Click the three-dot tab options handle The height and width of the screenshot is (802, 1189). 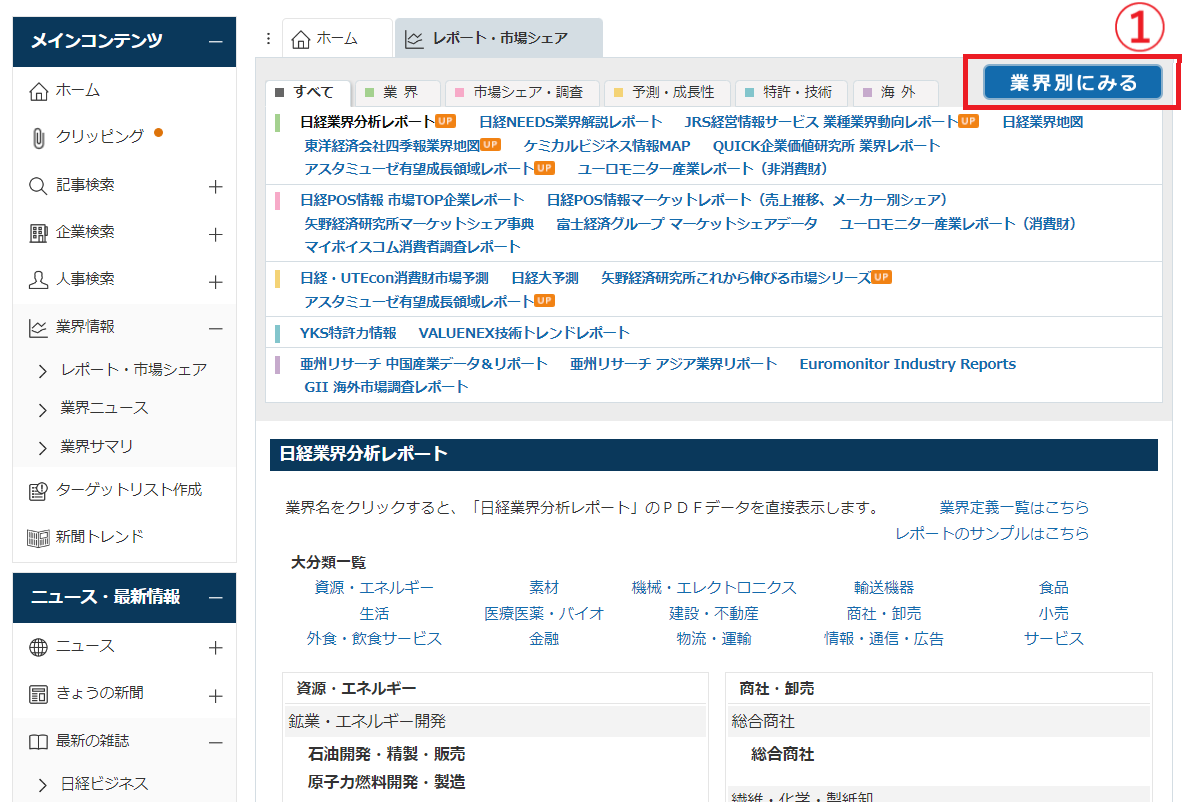[x=268, y=39]
